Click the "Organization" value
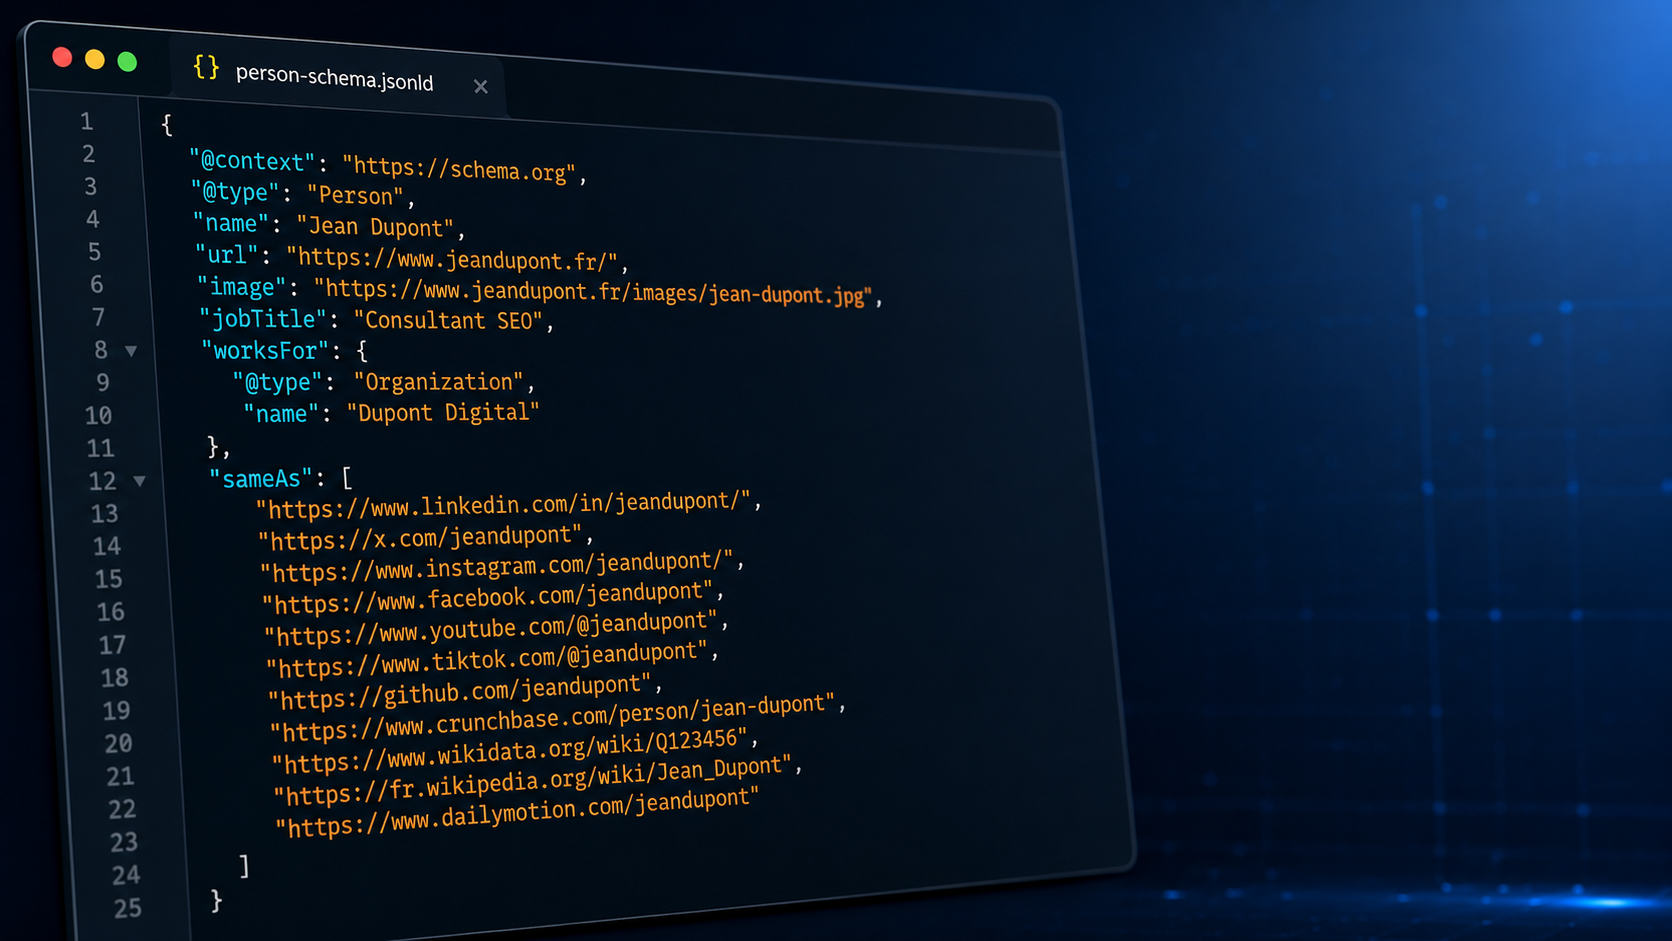Screen dimensions: 1672x941 (439, 382)
